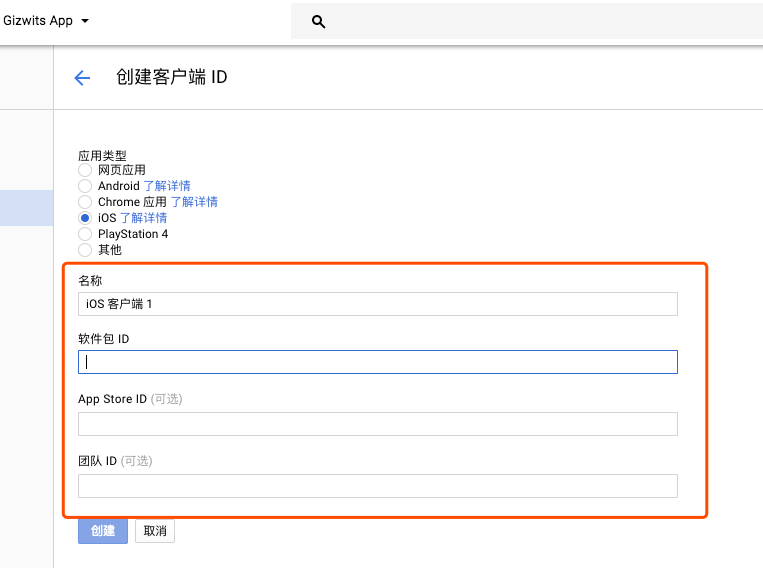This screenshot has width=763, height=568.
Task: Click the 名称 input field
Action: [377, 304]
